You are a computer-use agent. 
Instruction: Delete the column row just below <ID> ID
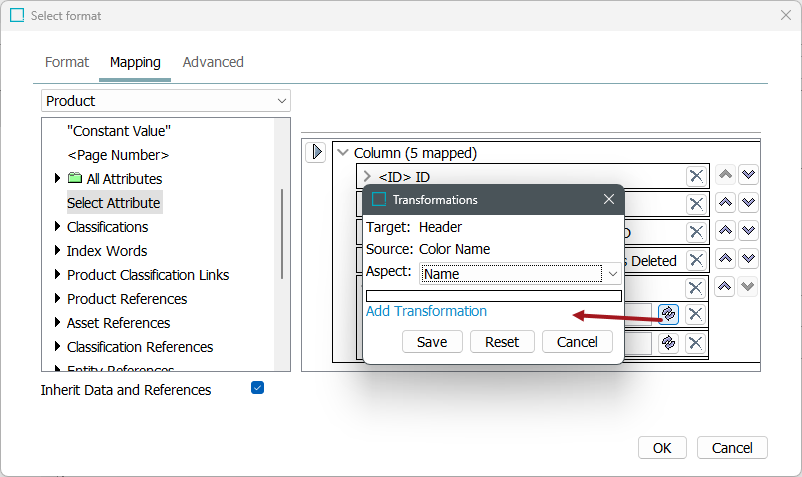click(x=696, y=204)
